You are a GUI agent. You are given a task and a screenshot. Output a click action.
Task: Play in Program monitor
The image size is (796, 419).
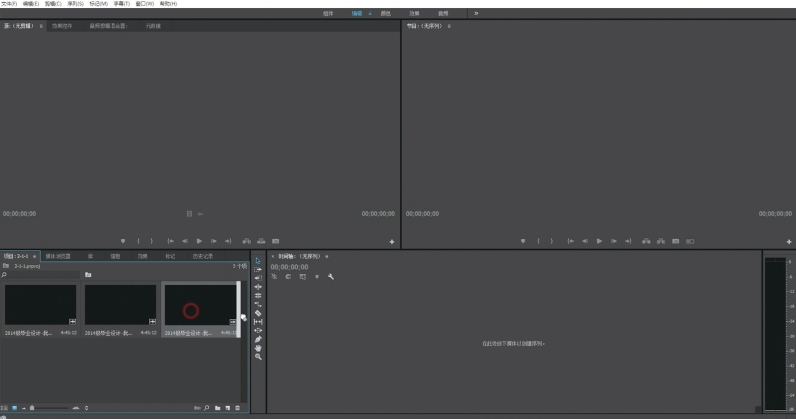click(600, 241)
